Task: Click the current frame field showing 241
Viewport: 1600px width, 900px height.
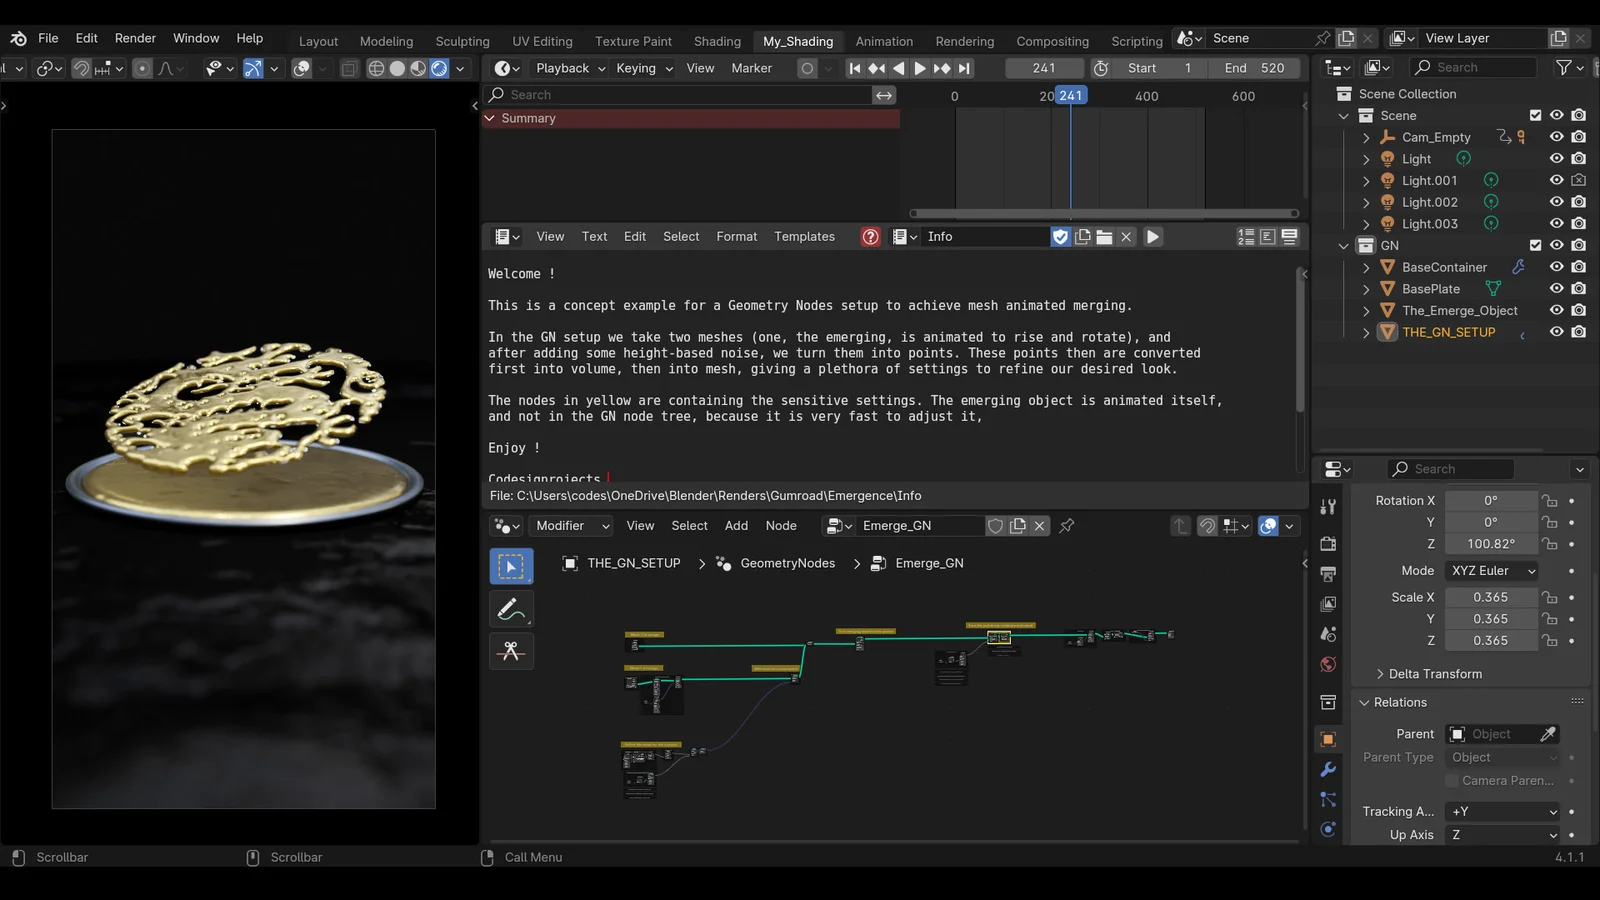Action: [1044, 67]
